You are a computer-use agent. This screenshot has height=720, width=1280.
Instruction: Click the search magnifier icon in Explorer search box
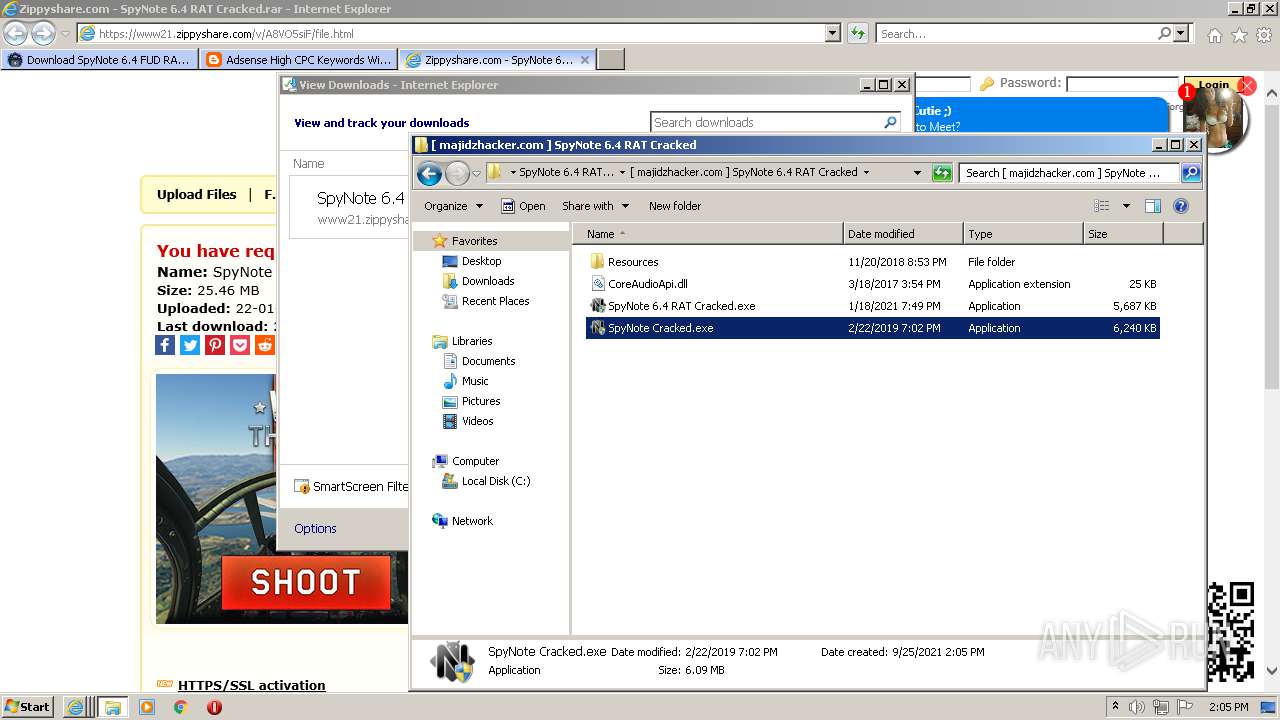point(1190,173)
